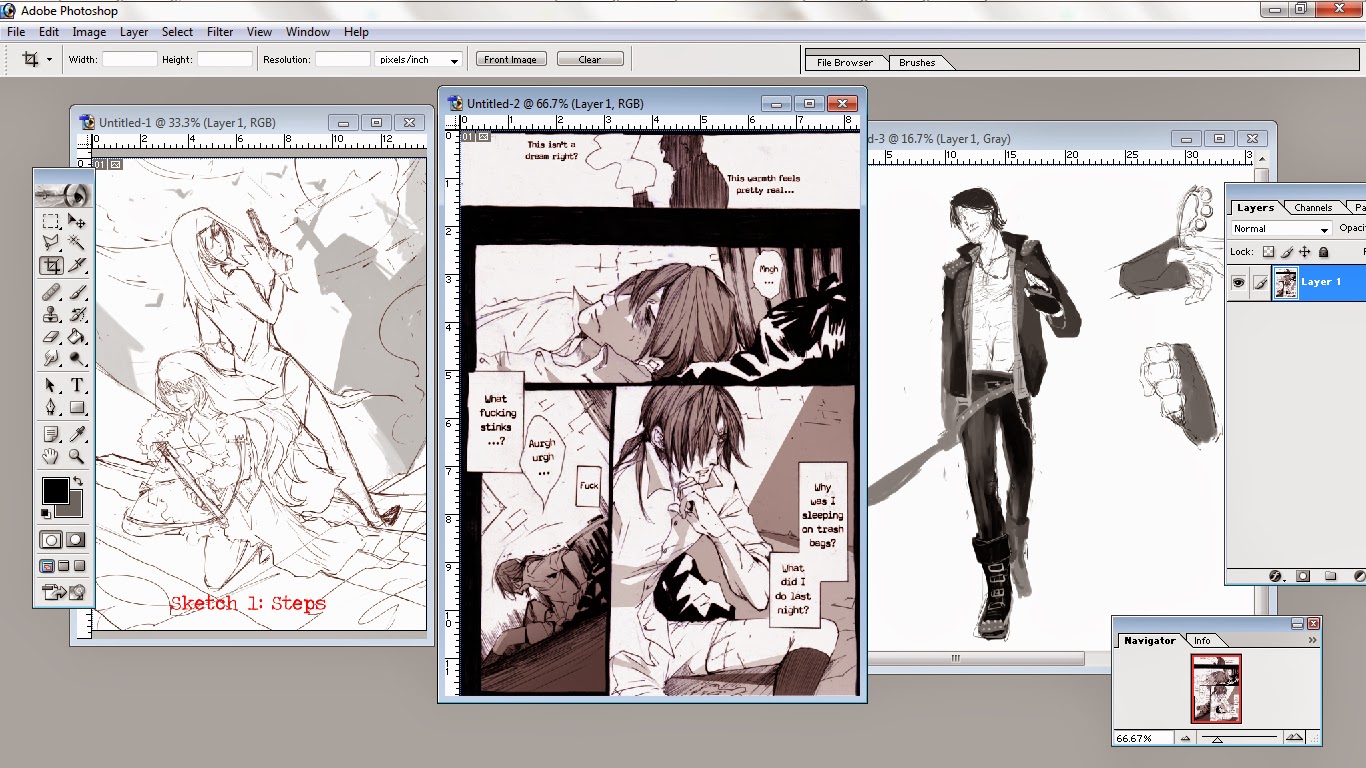Select the Dodge tool
Screen dimensions: 1366x768
(x=76, y=359)
